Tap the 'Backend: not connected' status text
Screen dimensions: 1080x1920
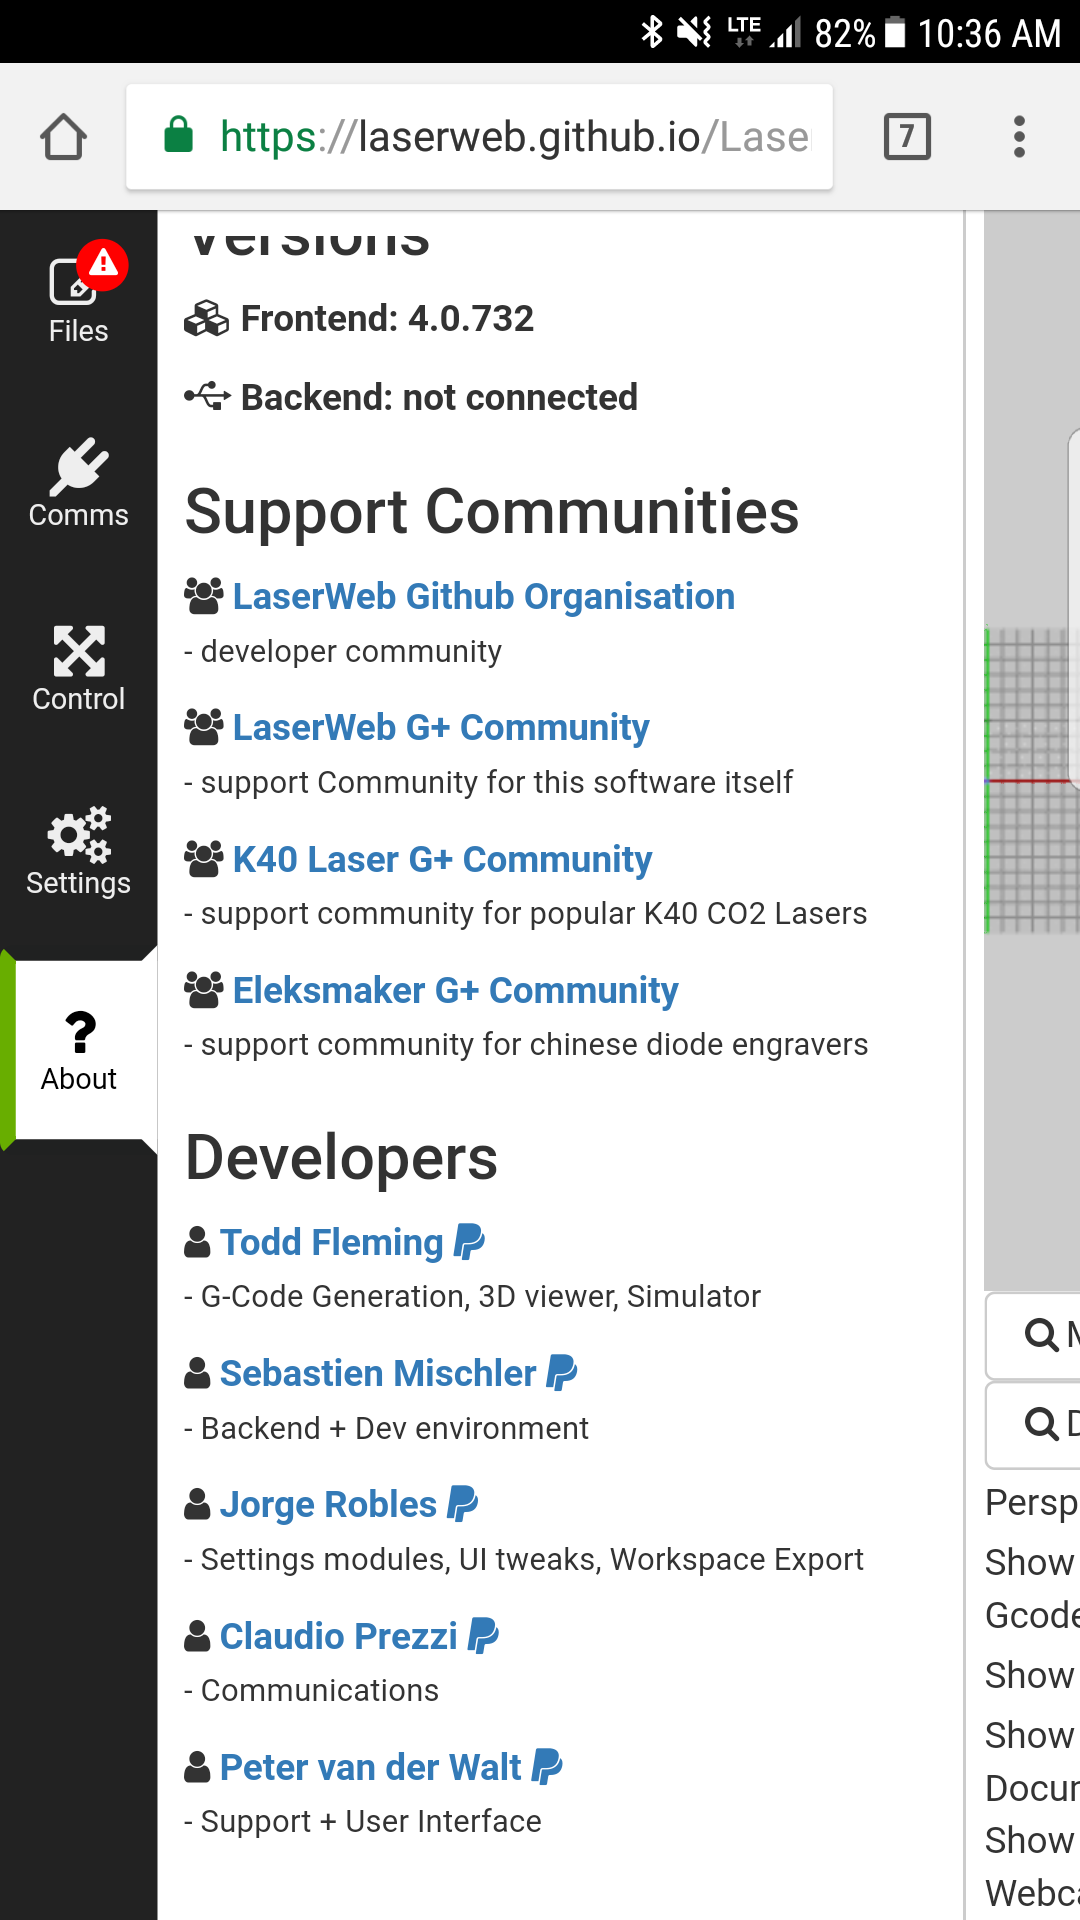click(x=439, y=398)
